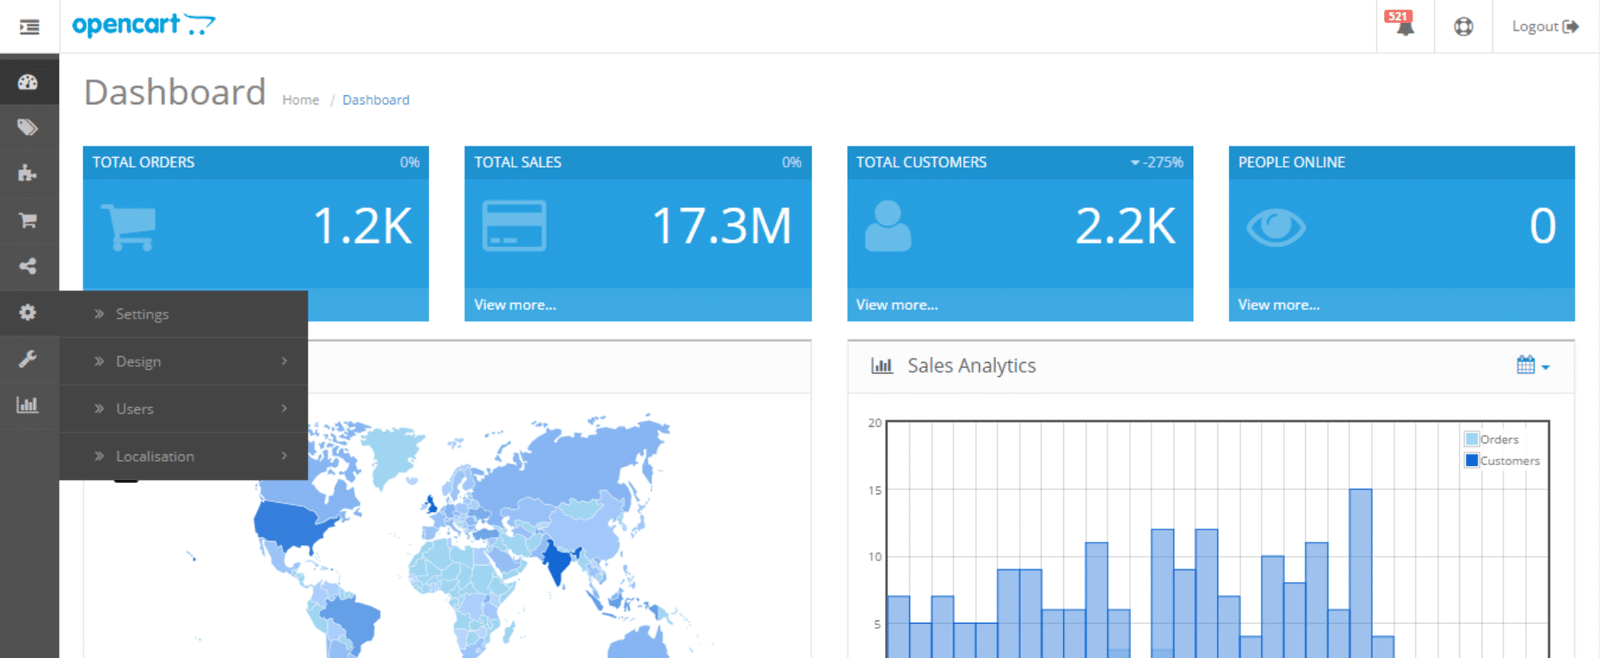Expand the Design submenu arrow
The image size is (1600, 658).
tap(284, 361)
